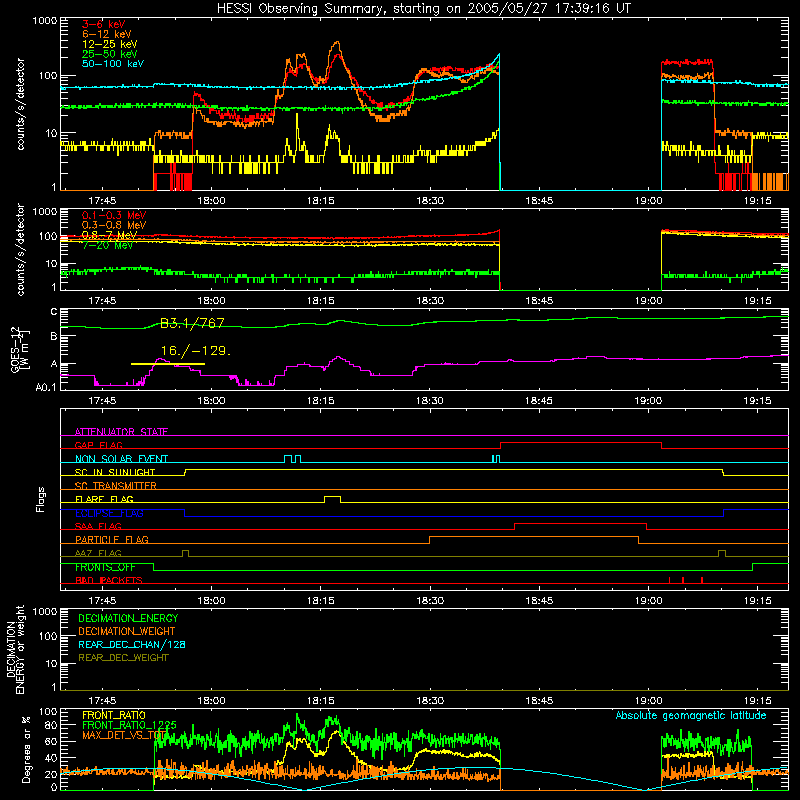Viewport: 800px width, 800px height.
Task: Select the REAR_DEC_CHAN/128 legend label
Action: coord(132,644)
